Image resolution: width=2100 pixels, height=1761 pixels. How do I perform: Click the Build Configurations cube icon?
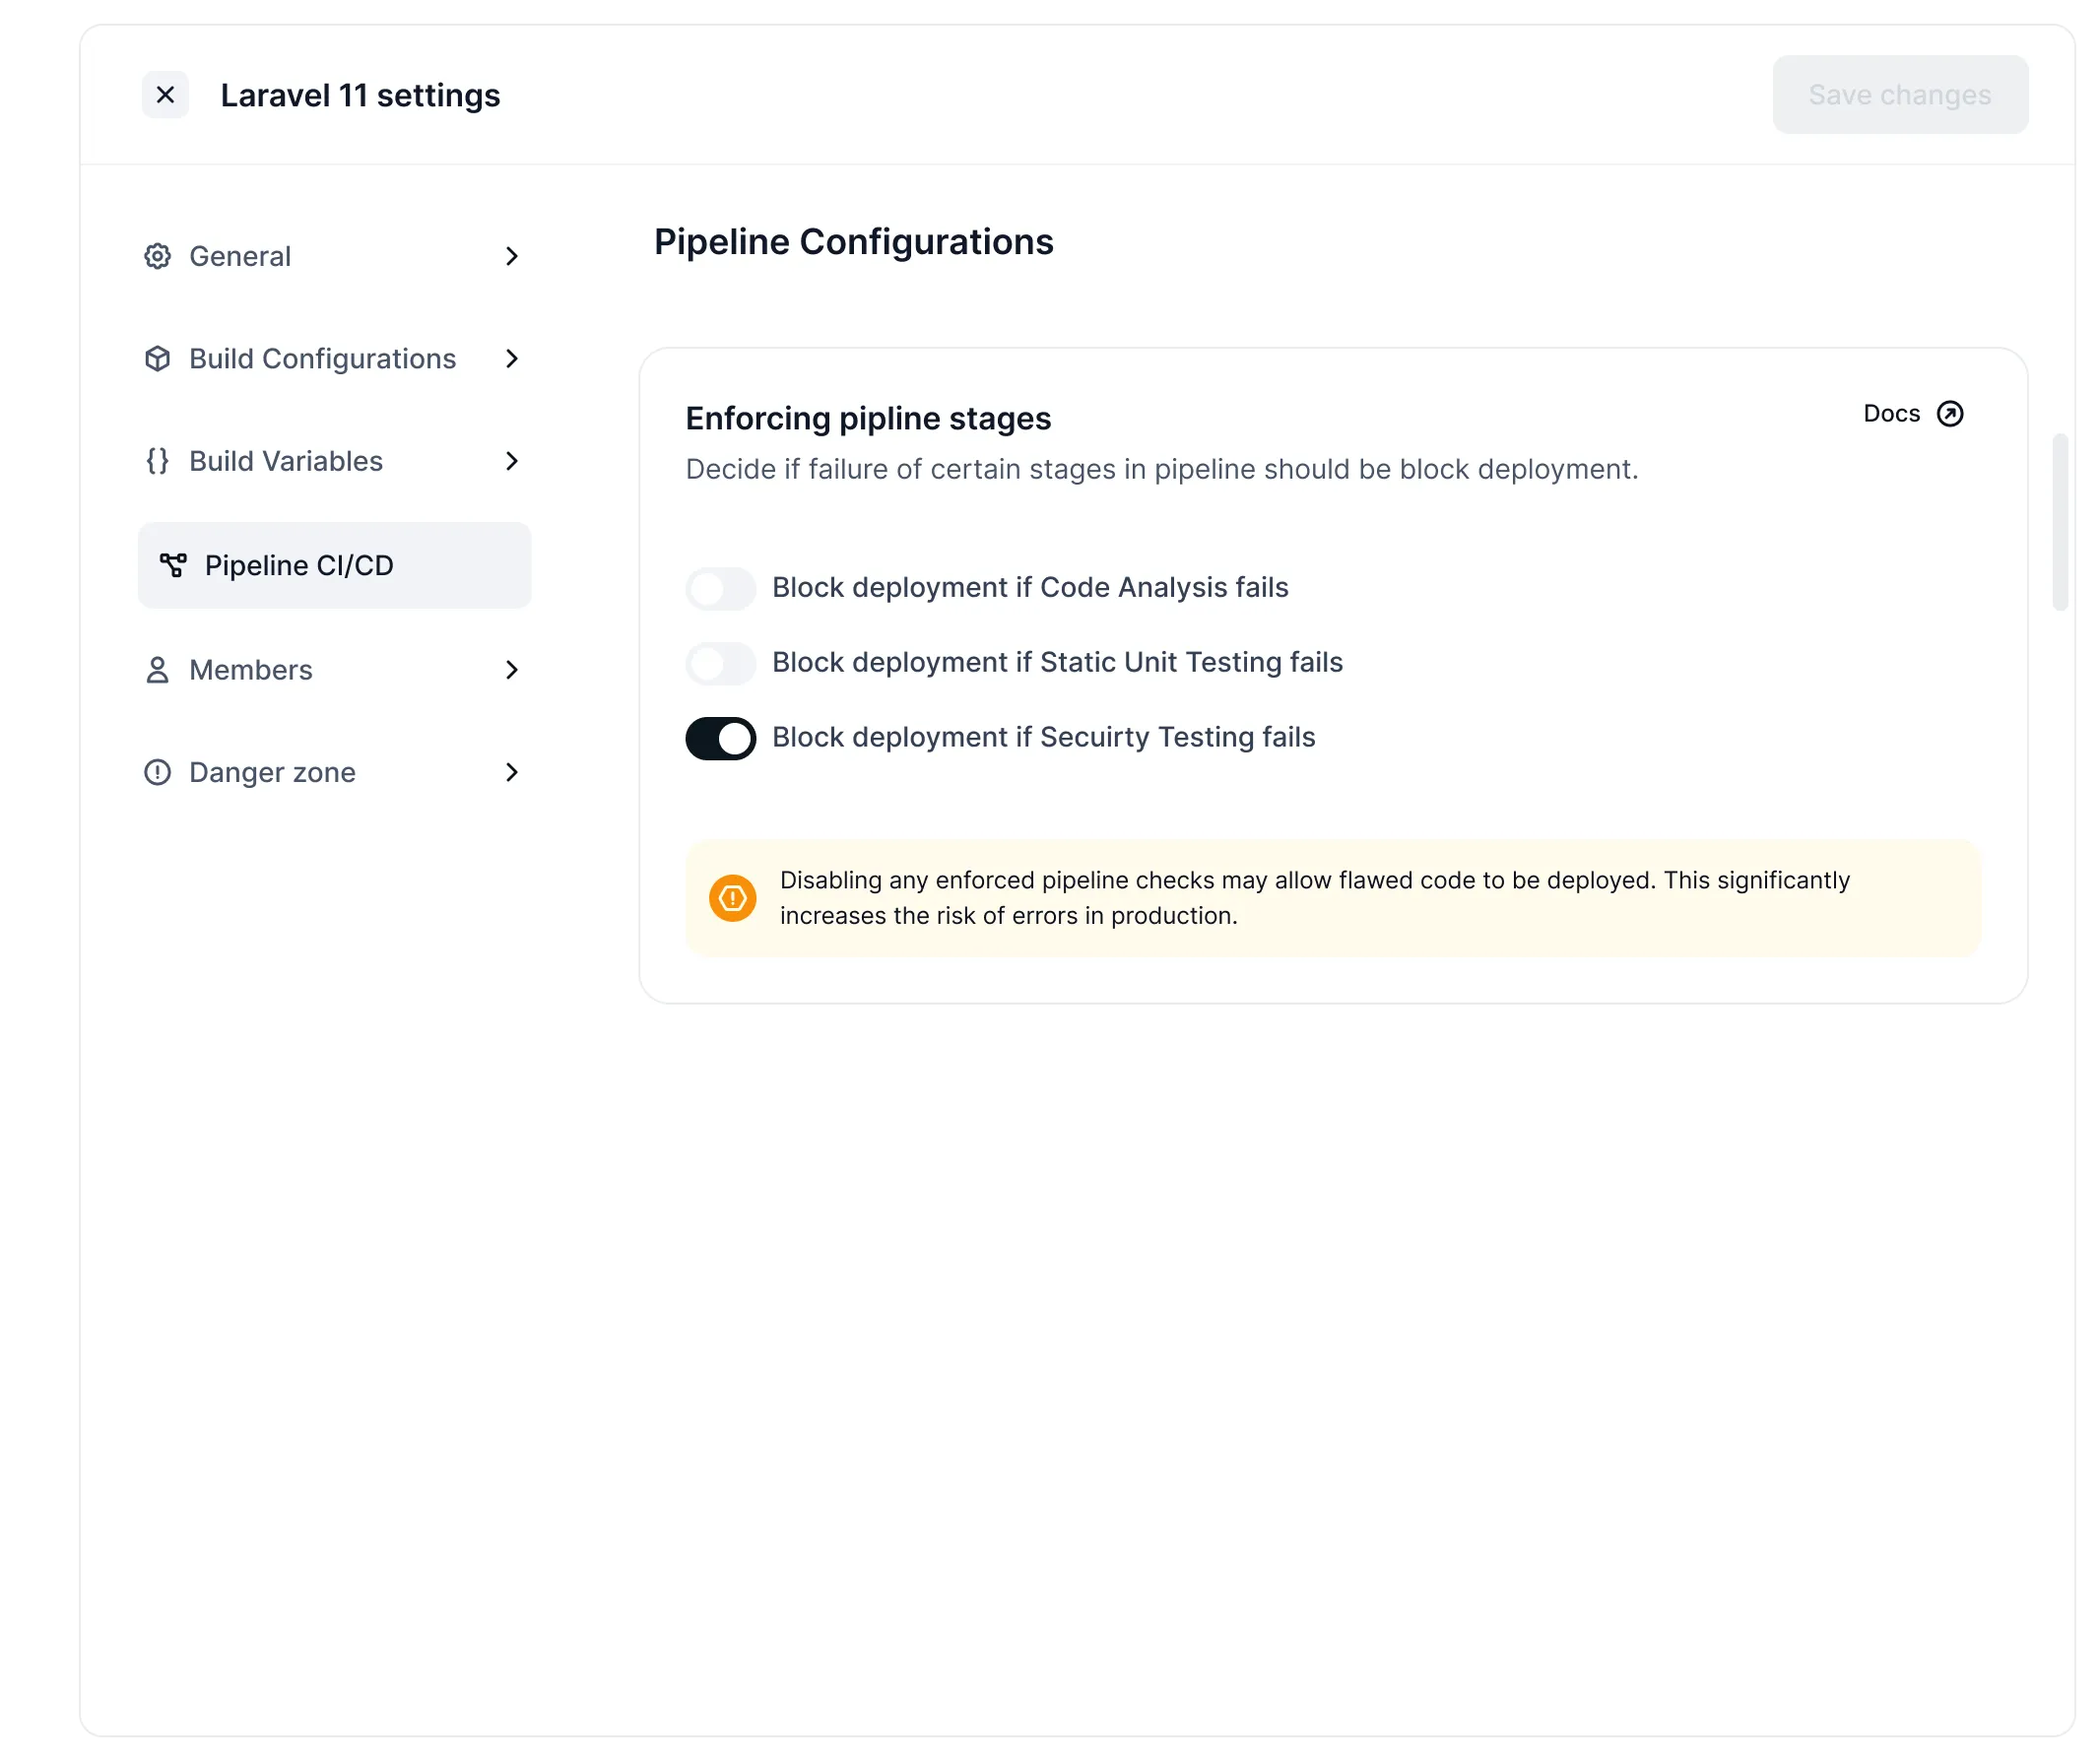click(x=157, y=359)
